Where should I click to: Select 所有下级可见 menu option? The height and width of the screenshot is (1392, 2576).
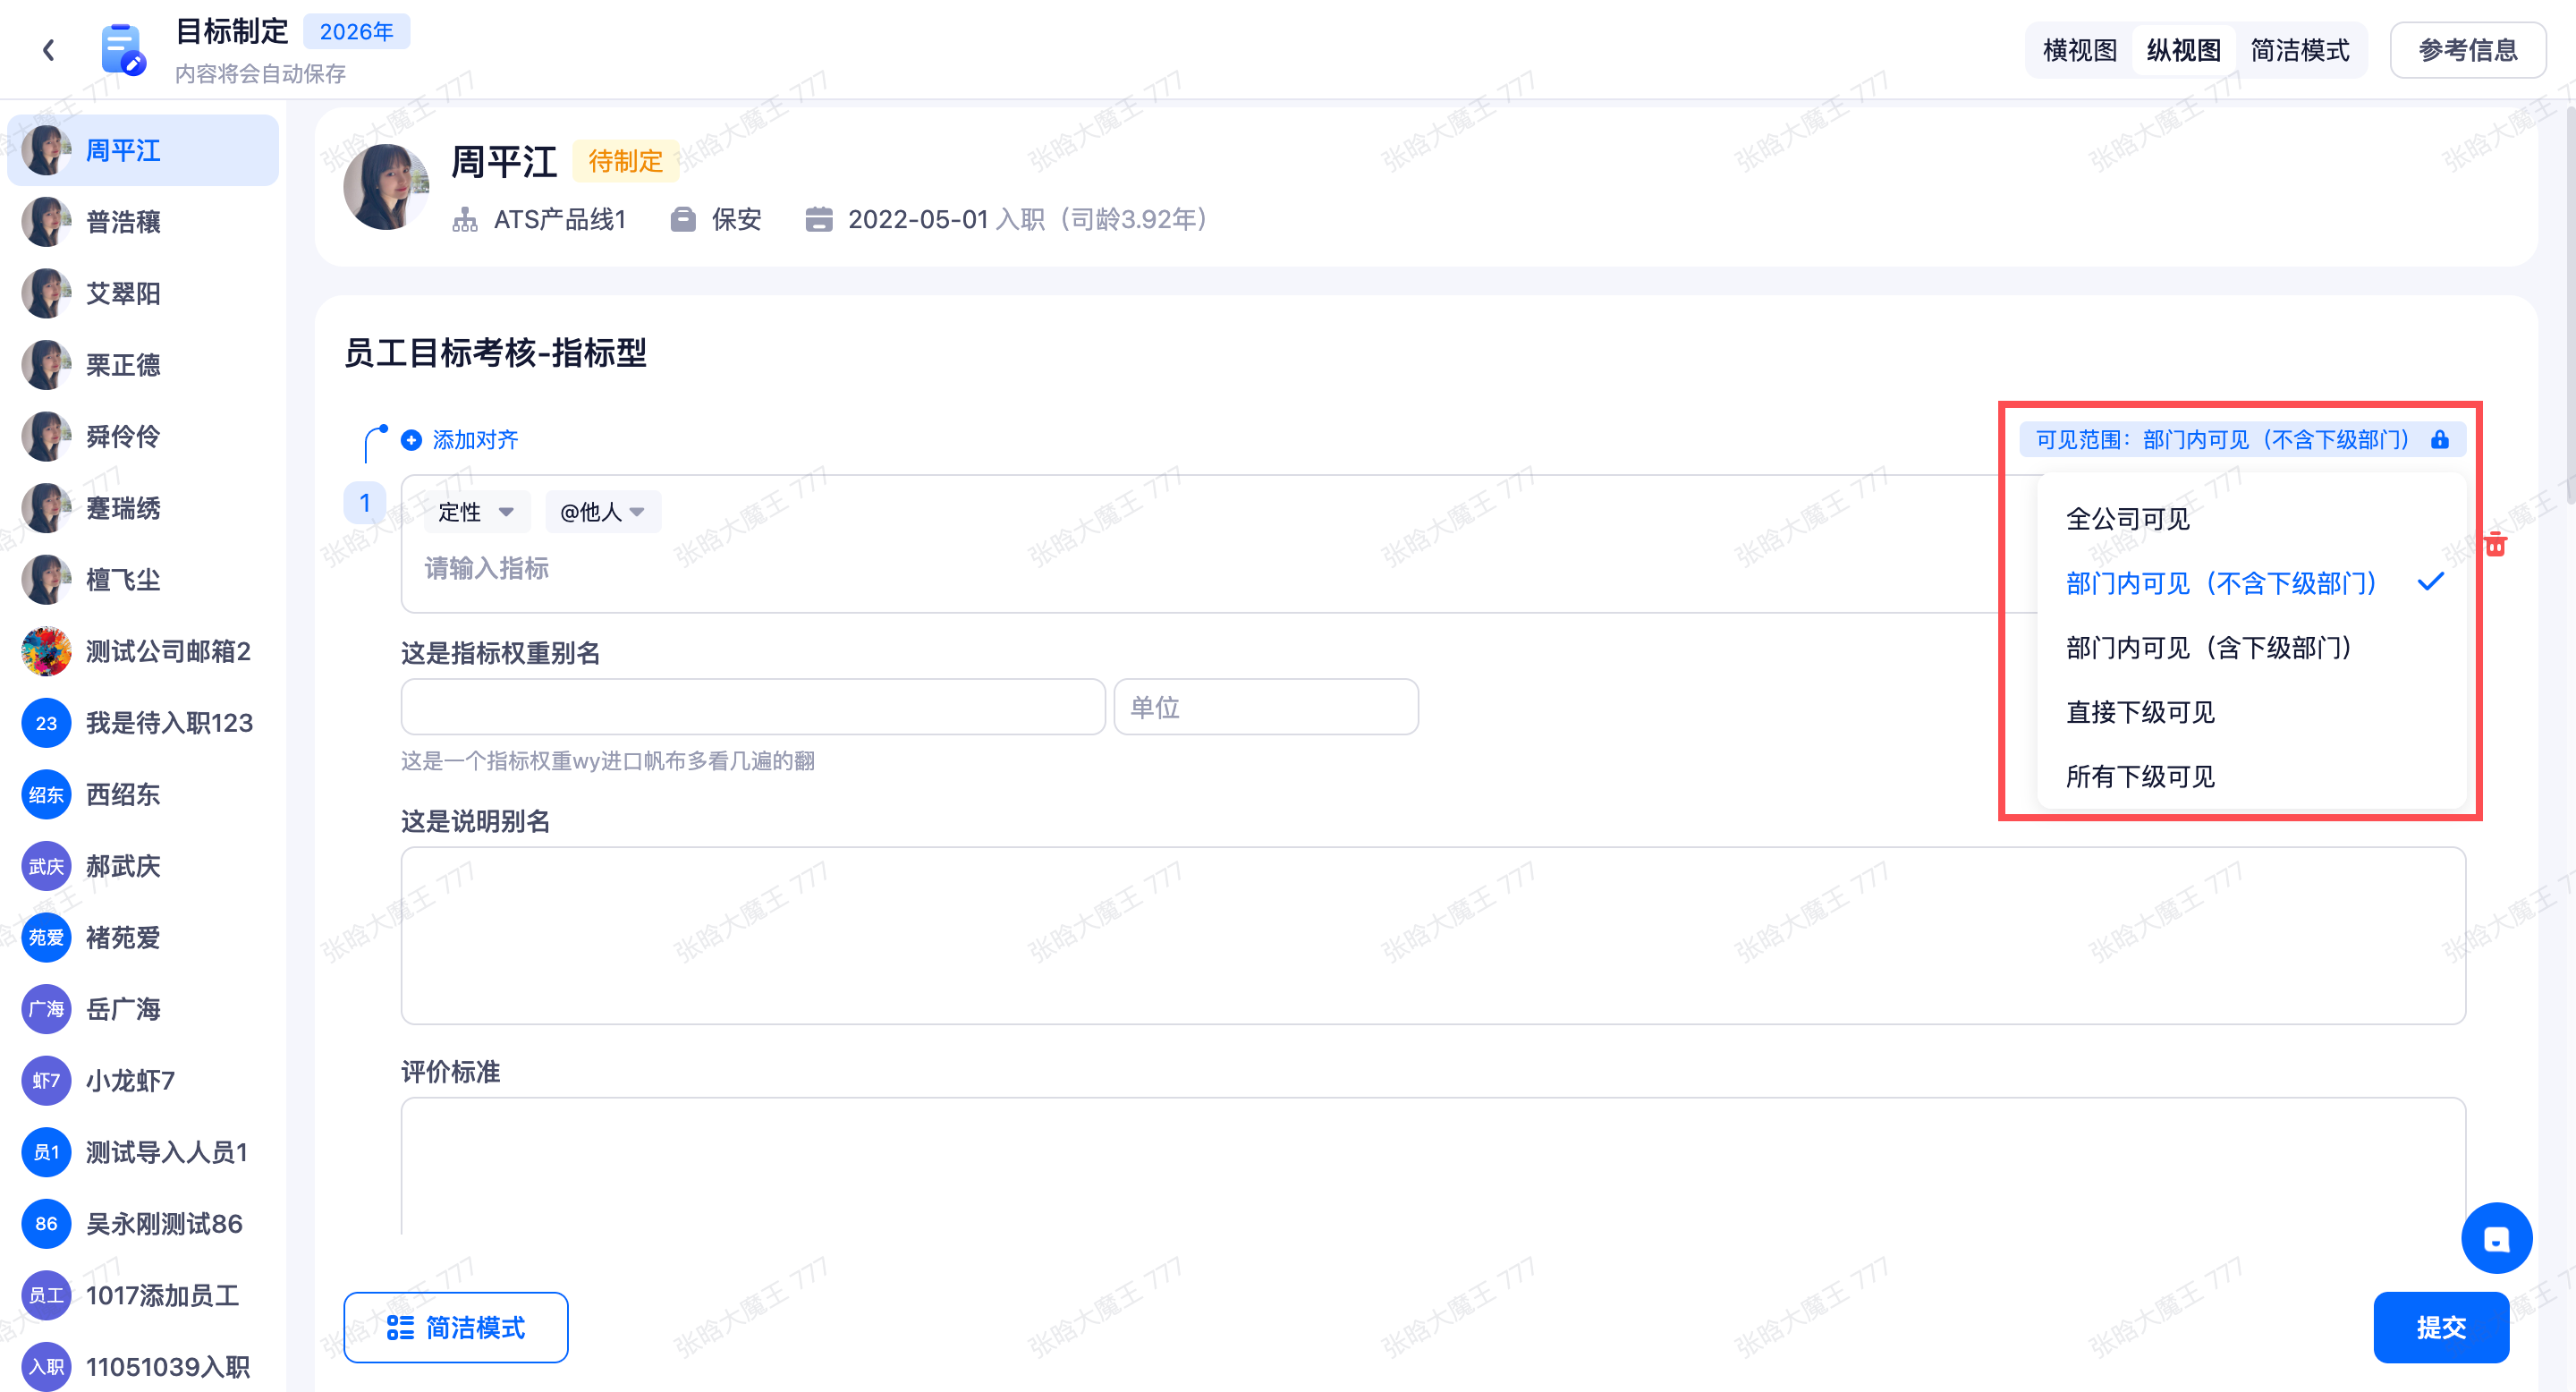click(x=2140, y=777)
